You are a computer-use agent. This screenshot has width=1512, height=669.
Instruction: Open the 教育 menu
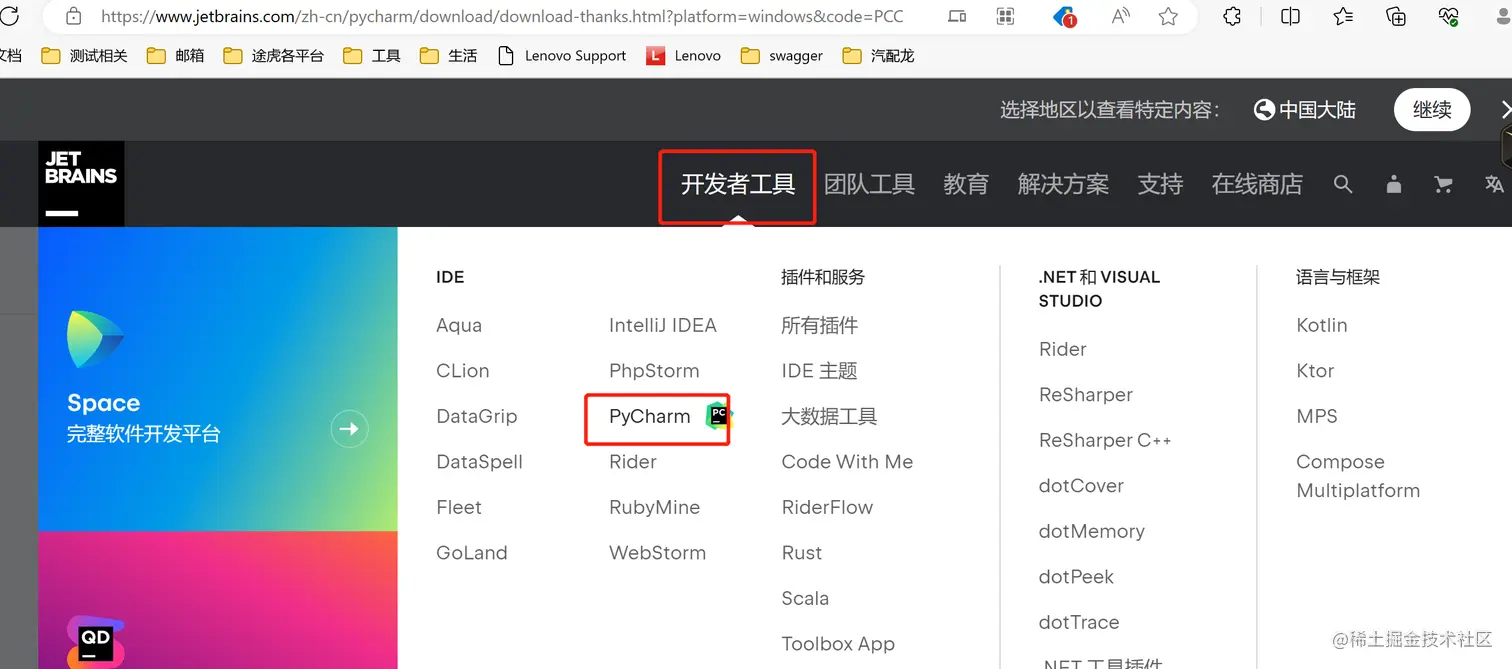coord(966,184)
